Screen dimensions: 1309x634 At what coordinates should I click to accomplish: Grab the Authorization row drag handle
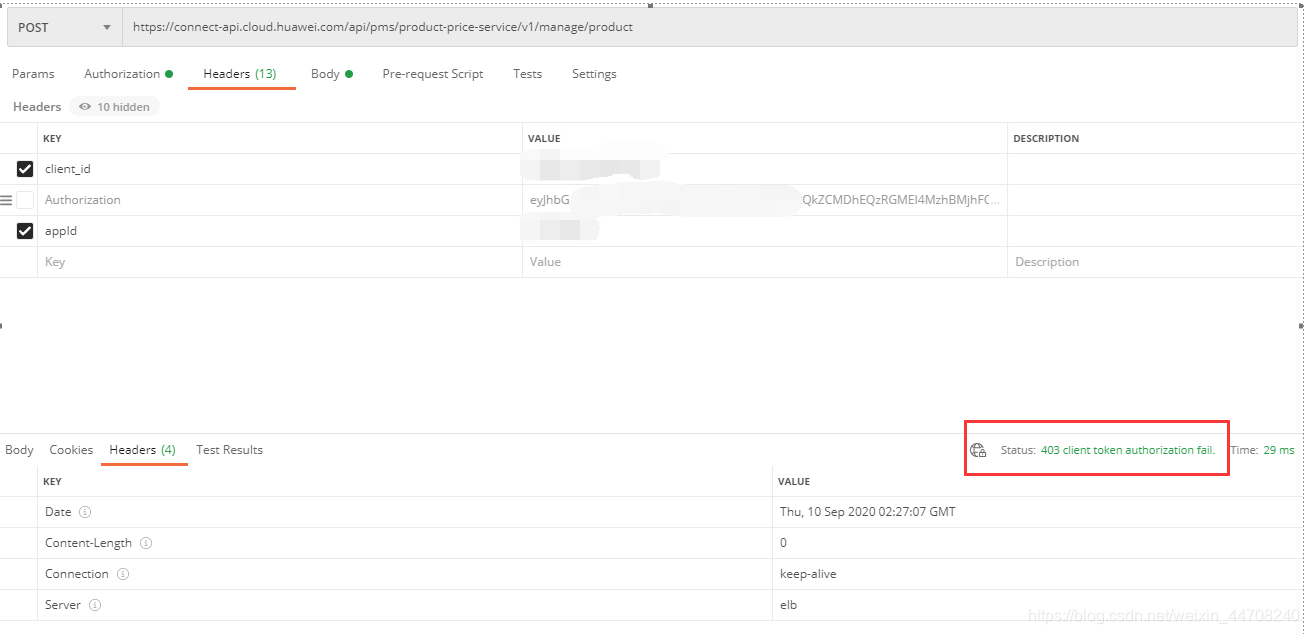[6, 200]
